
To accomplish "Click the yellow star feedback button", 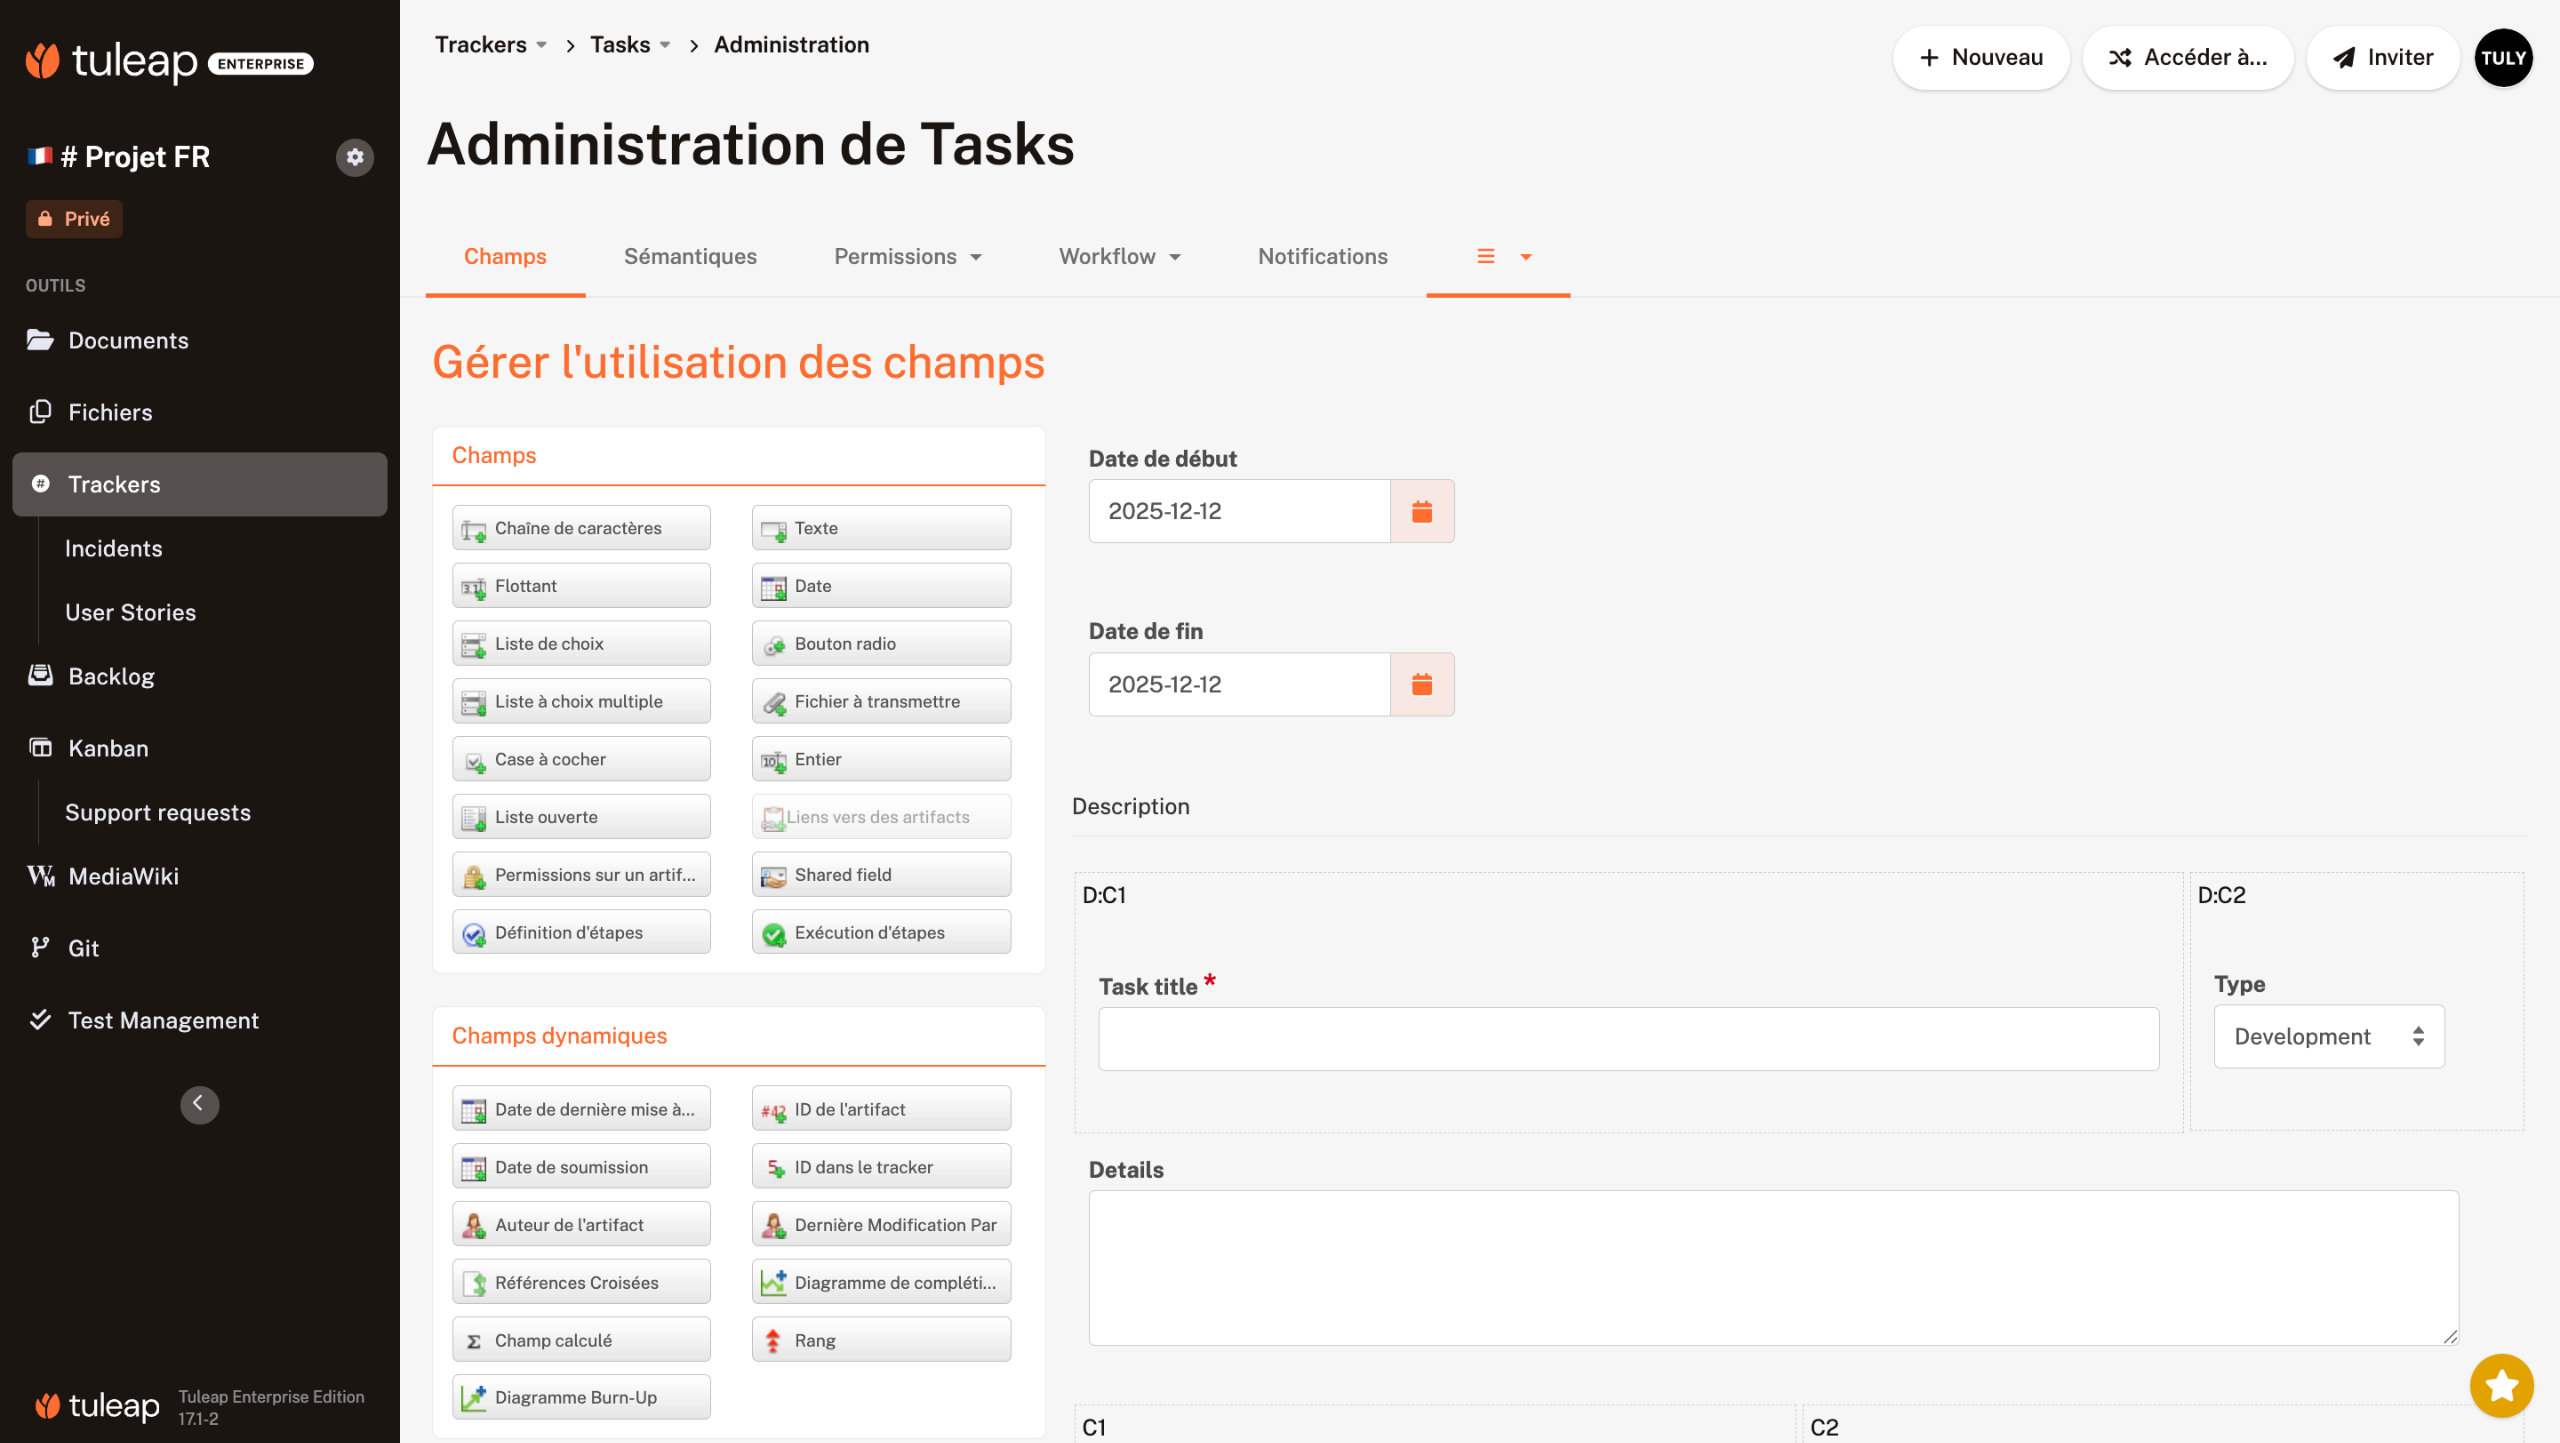I will pyautogui.click(x=2500, y=1386).
